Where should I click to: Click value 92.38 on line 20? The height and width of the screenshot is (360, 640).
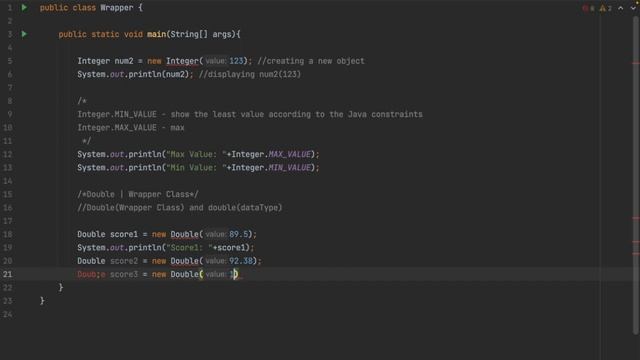(241, 261)
